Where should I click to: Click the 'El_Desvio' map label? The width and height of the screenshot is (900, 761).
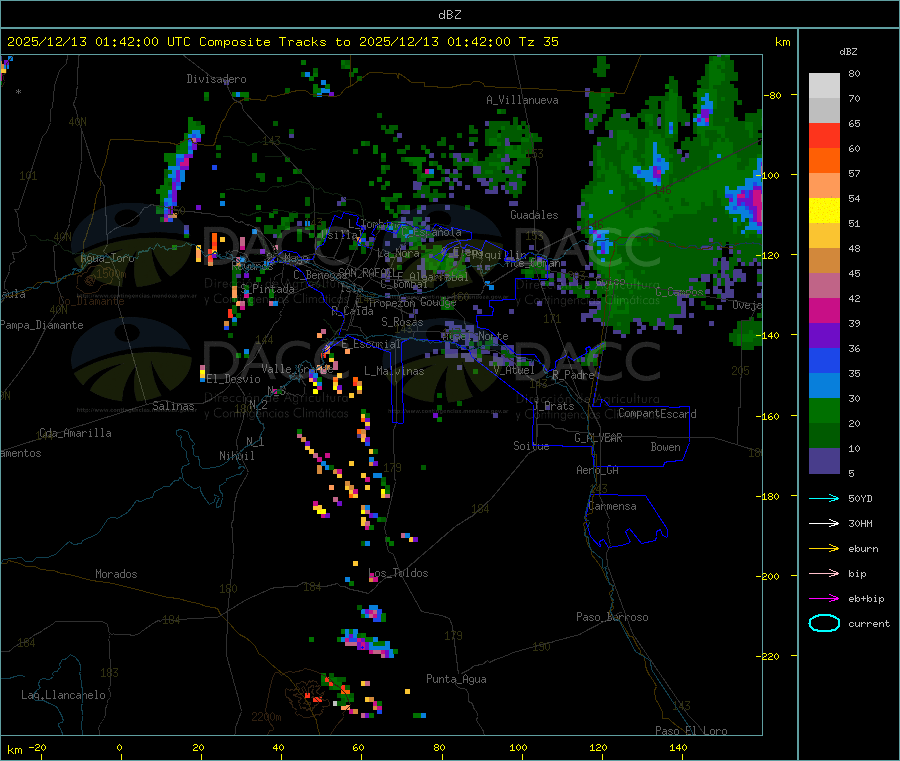pos(234,379)
